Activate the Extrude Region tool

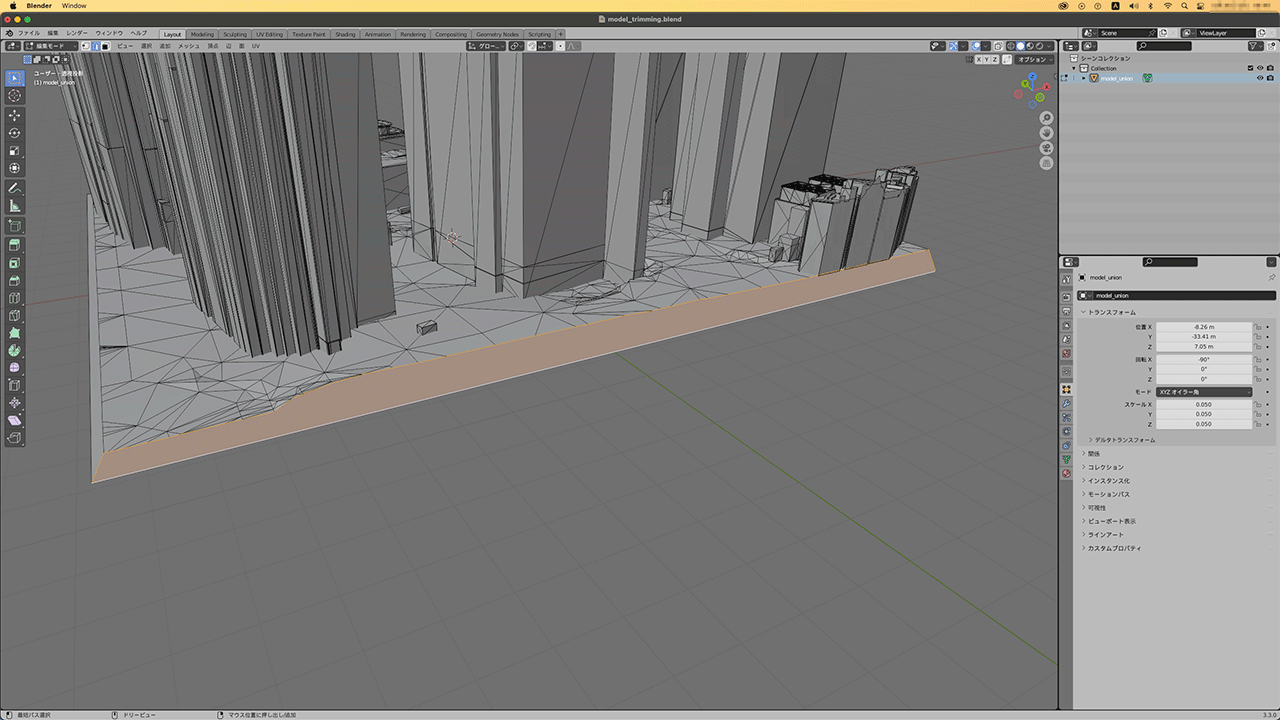(x=15, y=245)
